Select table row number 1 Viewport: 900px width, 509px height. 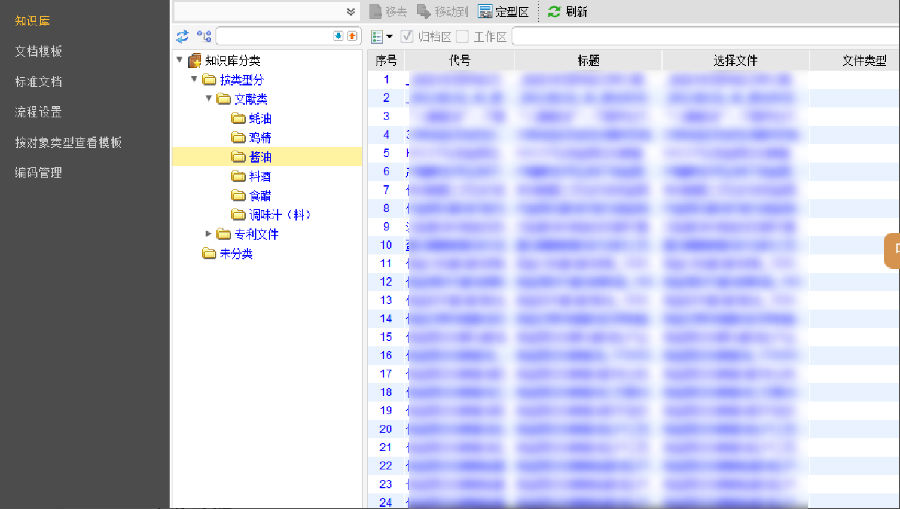click(x=634, y=80)
